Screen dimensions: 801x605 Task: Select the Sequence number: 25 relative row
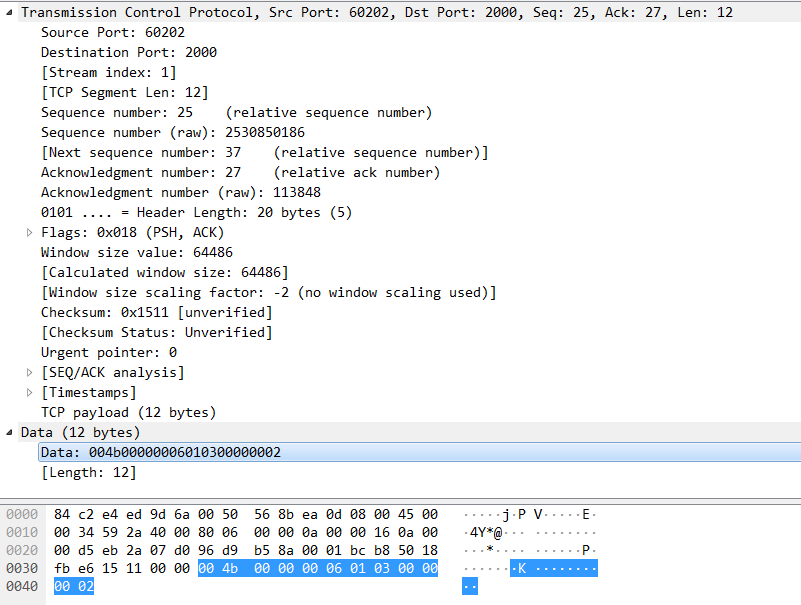click(x=237, y=112)
